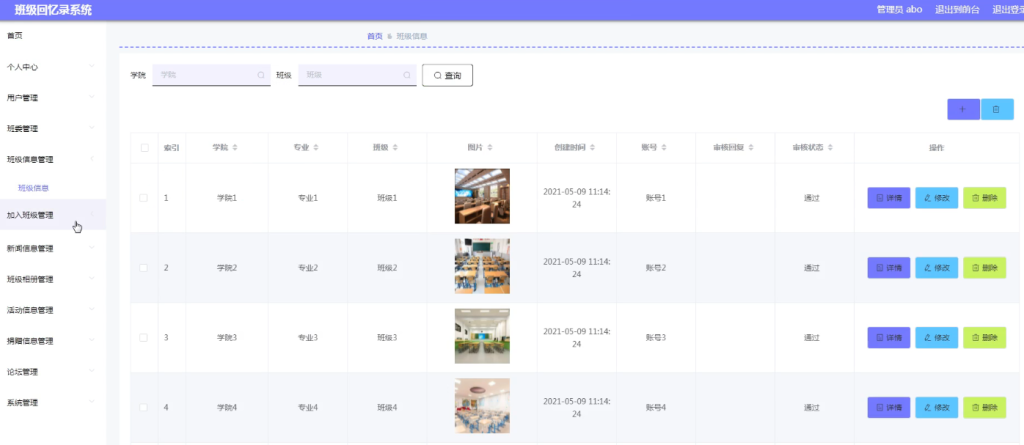This screenshot has height=445, width=1024.
Task: Click 通过 status in 学院4 row
Action: coord(812,408)
